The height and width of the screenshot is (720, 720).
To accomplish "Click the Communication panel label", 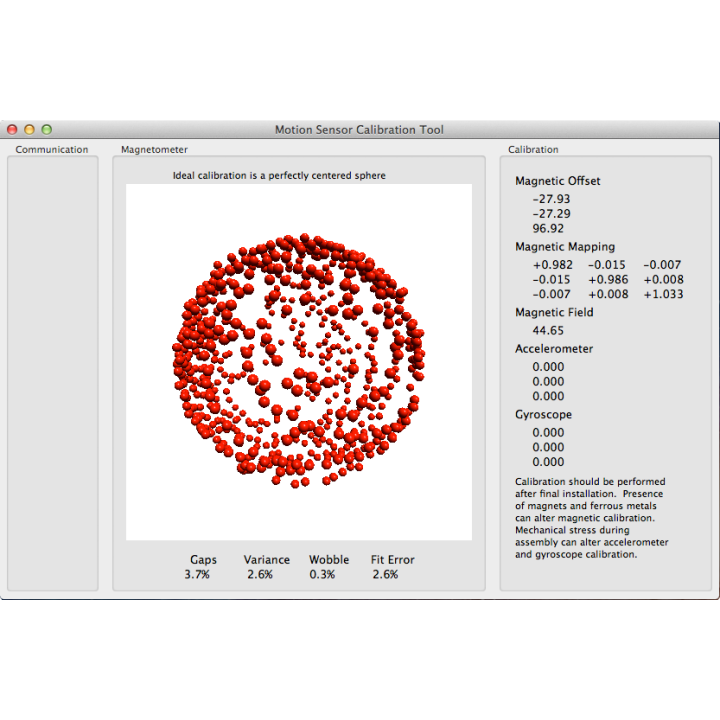I will coord(52,150).
